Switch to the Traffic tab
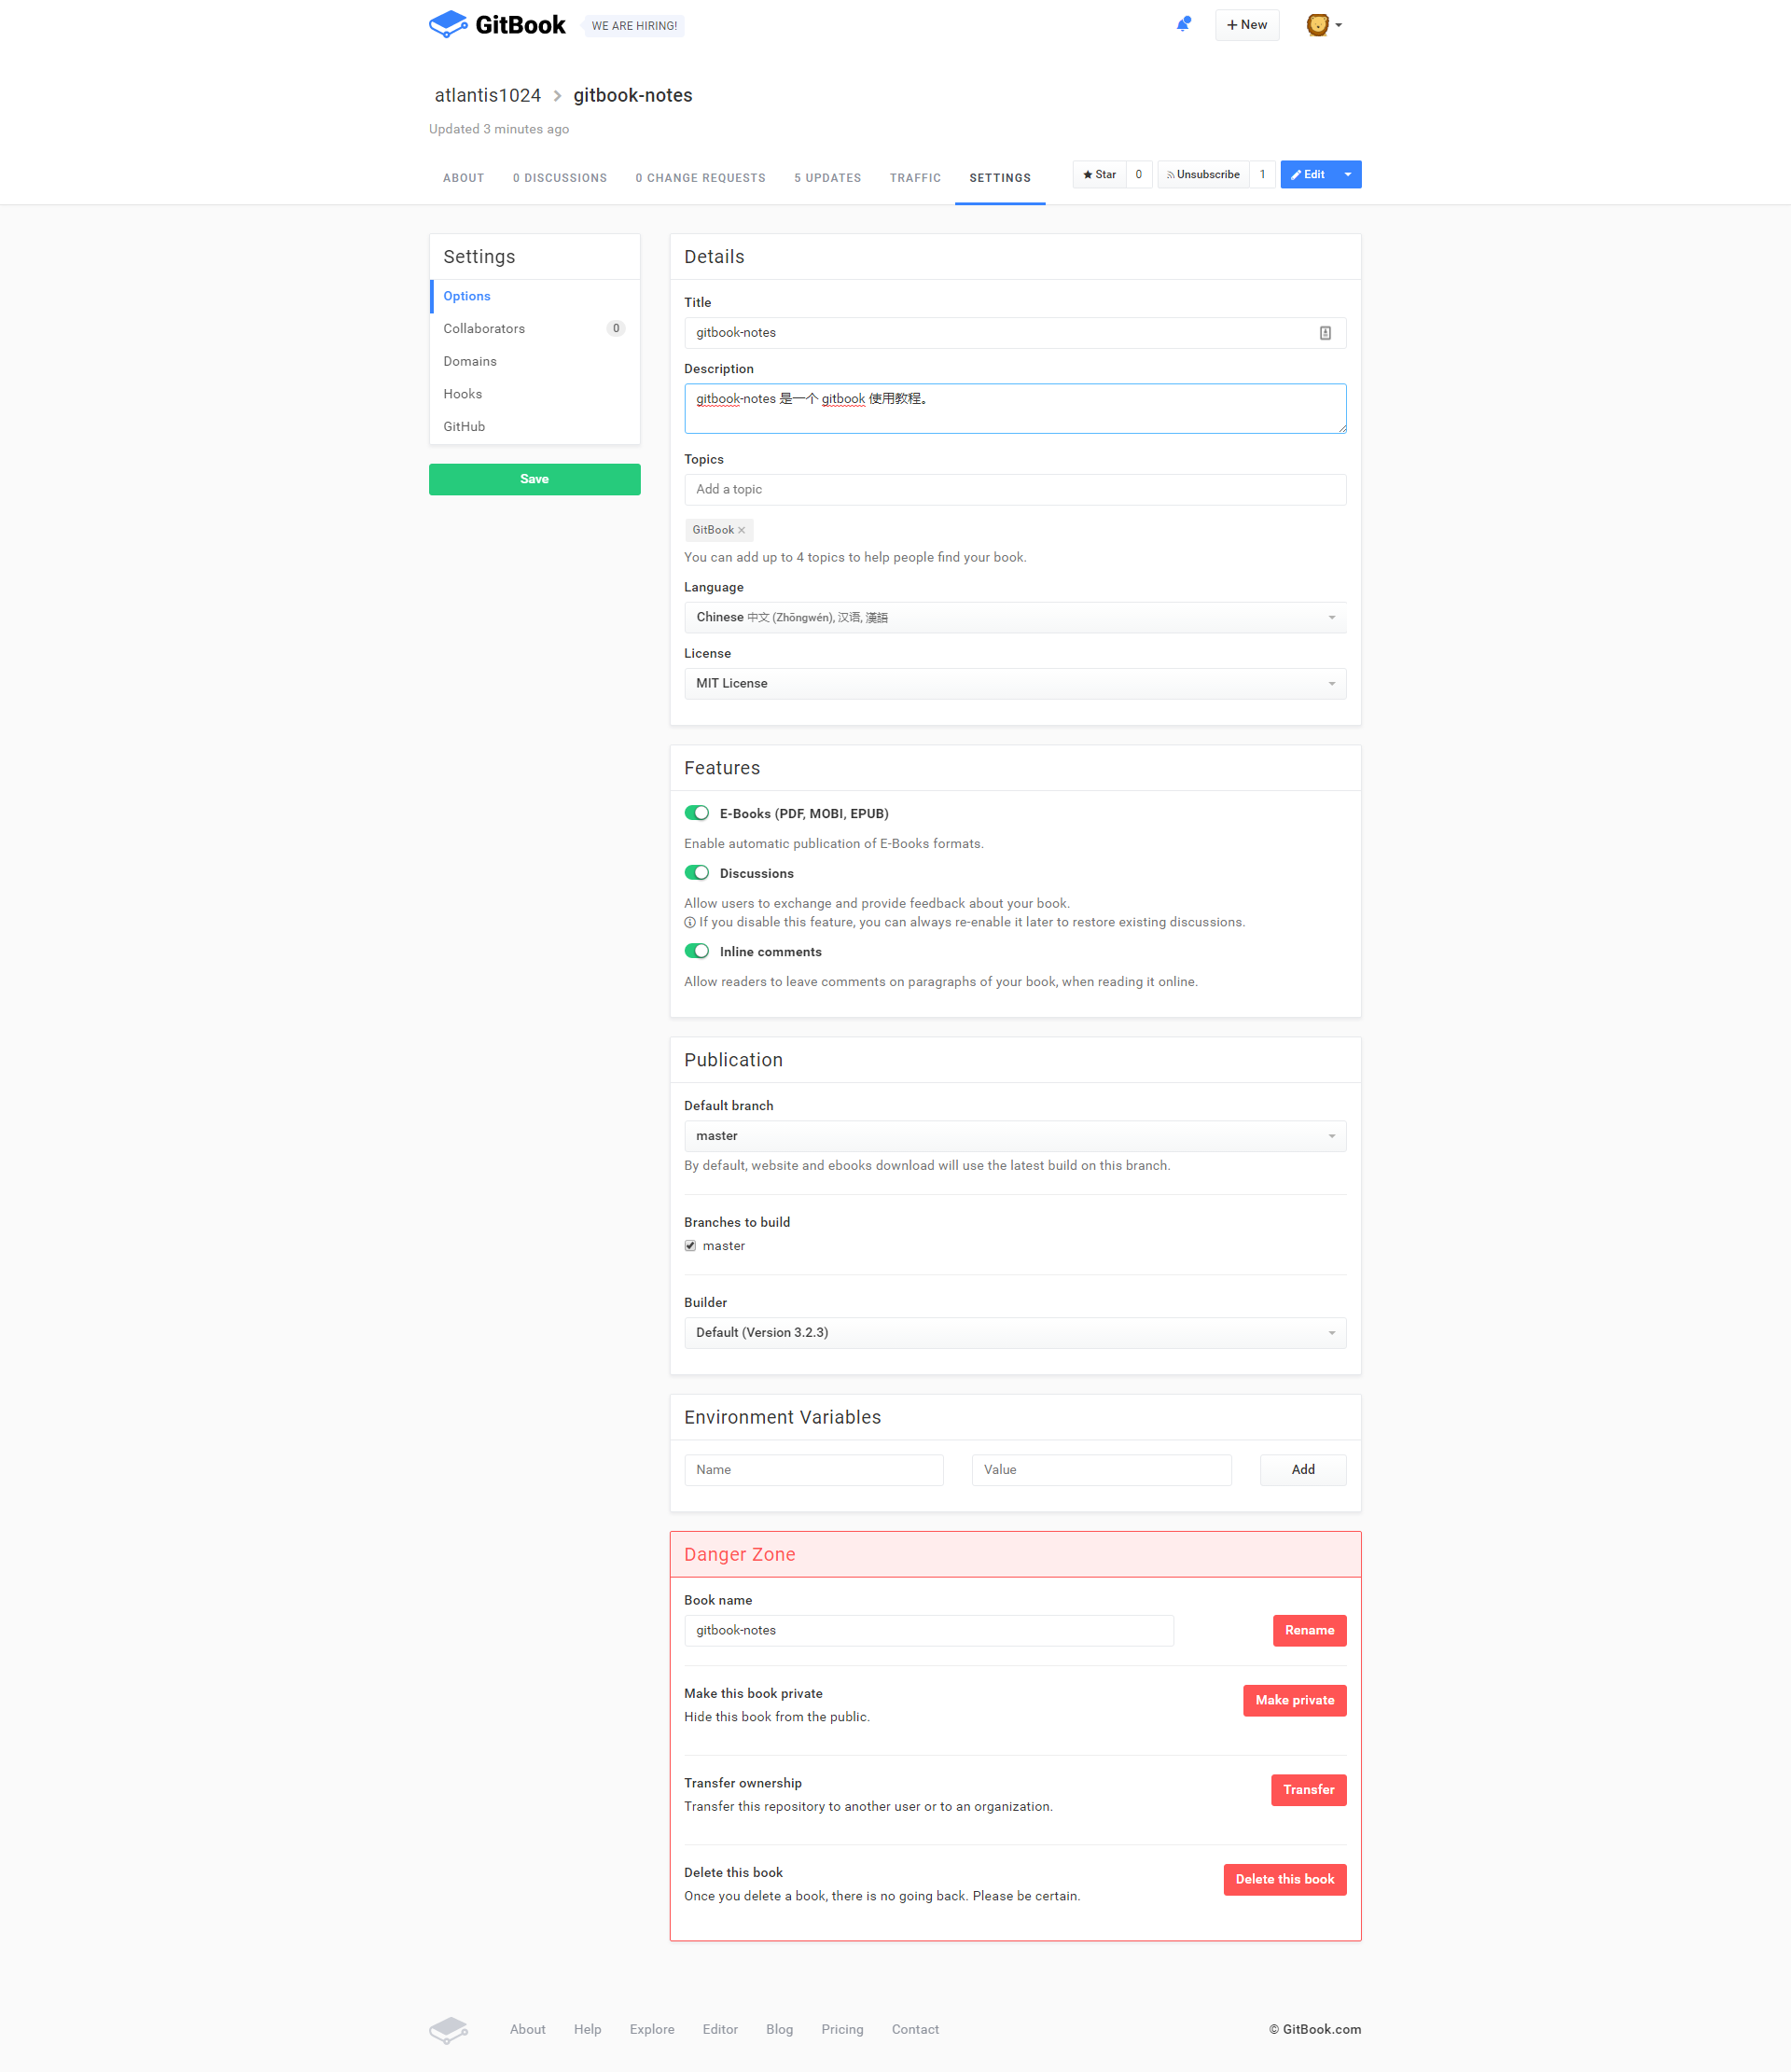The width and height of the screenshot is (1791, 2072). pyautogui.click(x=915, y=178)
